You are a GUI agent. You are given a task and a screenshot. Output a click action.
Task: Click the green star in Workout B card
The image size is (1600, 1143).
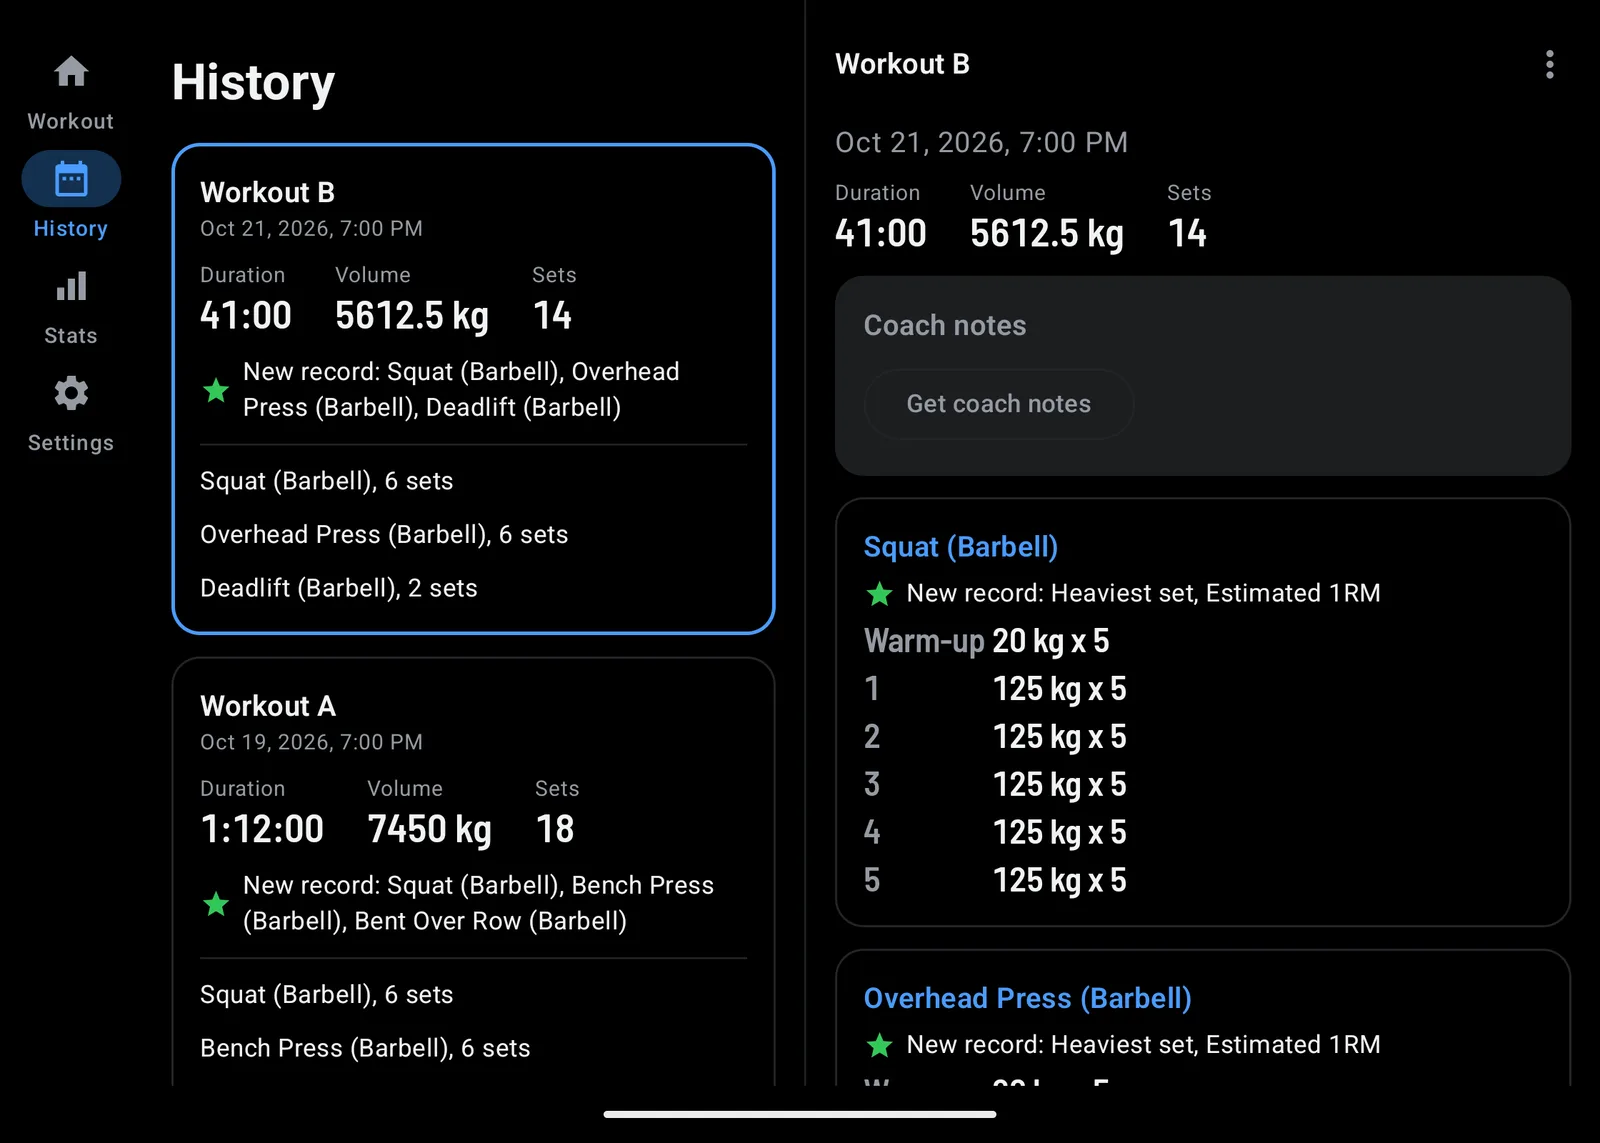tap(216, 390)
